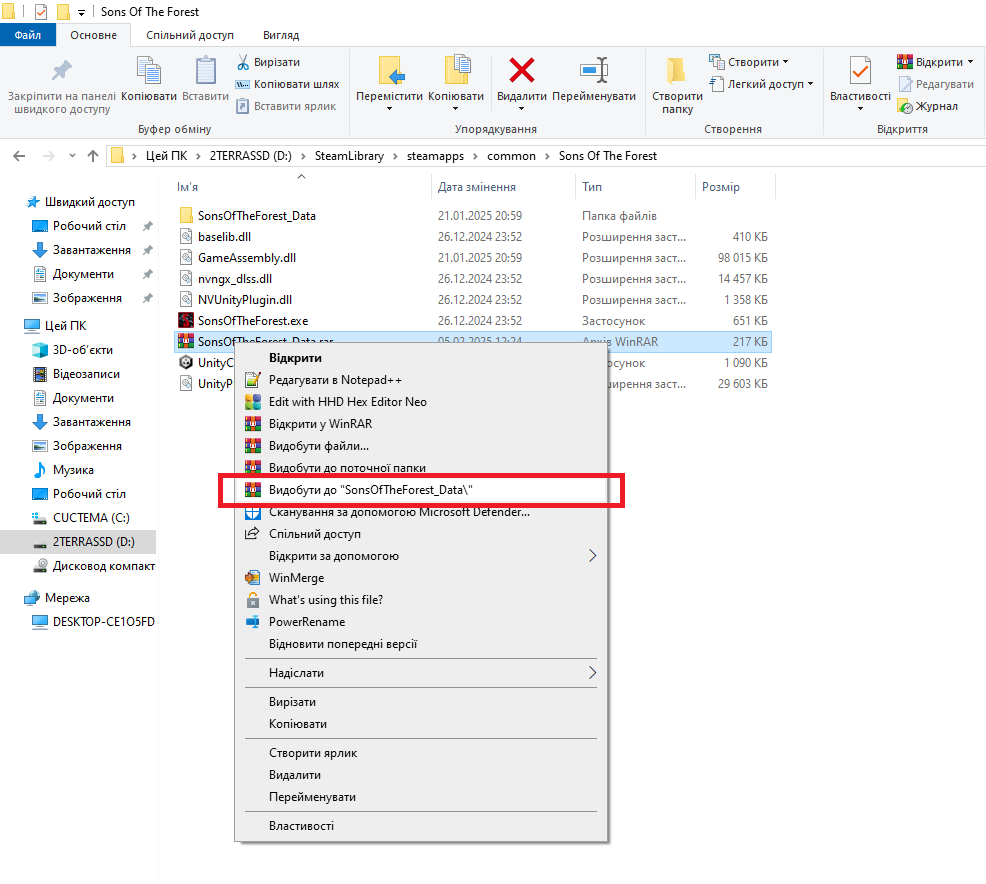The width and height of the screenshot is (986, 884).
Task: Choose Створити ярлик in context menu
Action: [421, 753]
